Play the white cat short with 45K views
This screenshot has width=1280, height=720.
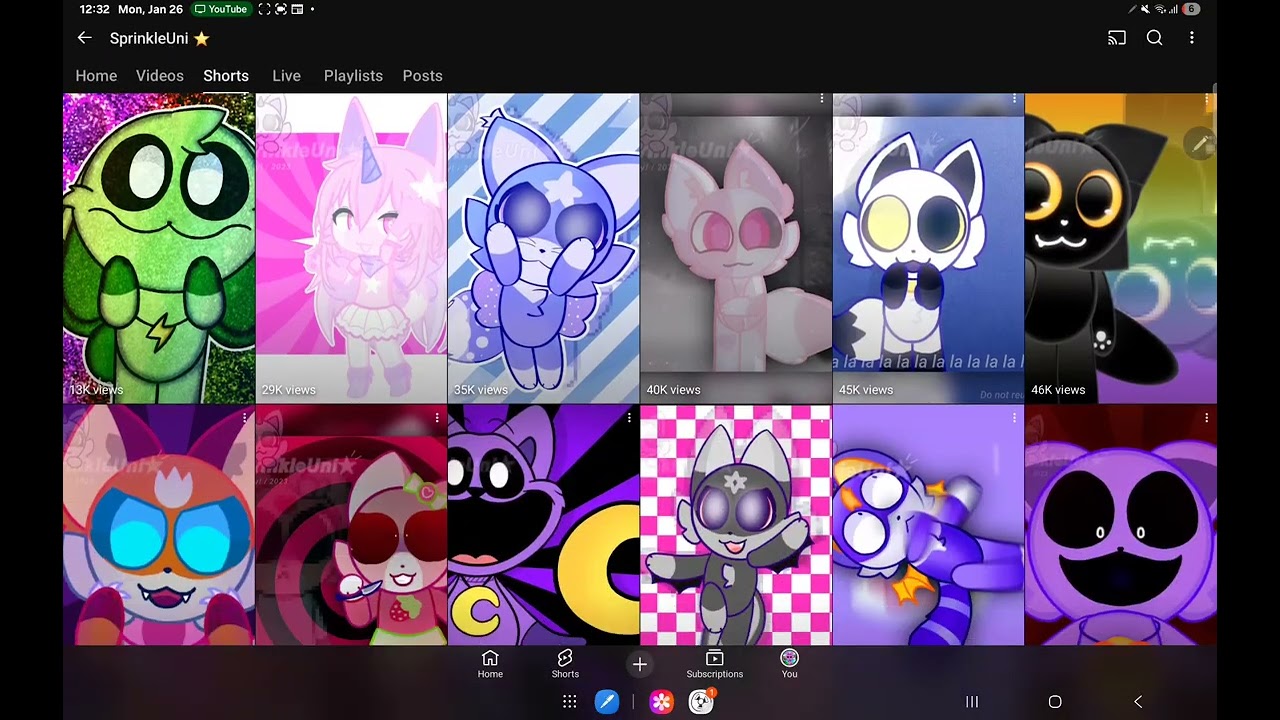928,248
